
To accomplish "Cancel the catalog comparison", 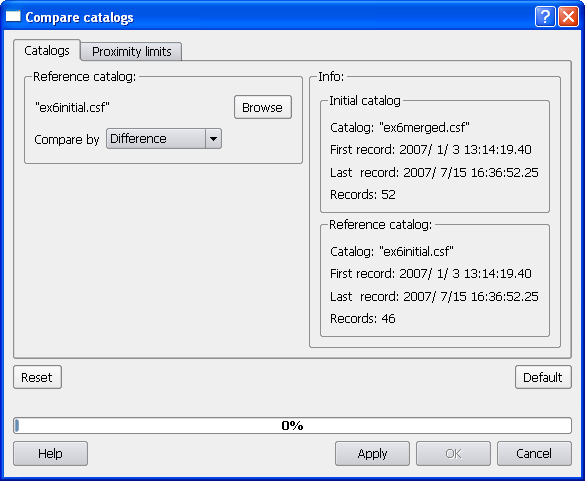I will pos(534,454).
